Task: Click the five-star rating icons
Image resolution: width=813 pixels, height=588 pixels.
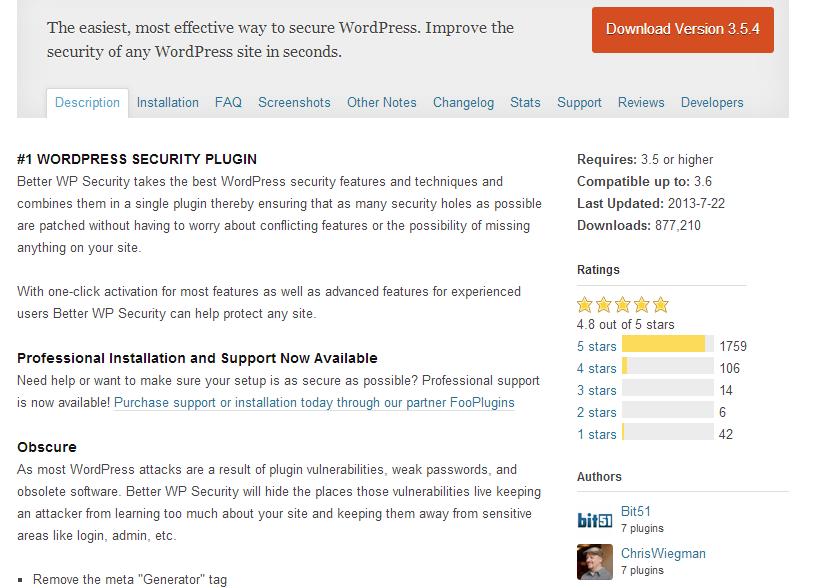Action: (623, 305)
